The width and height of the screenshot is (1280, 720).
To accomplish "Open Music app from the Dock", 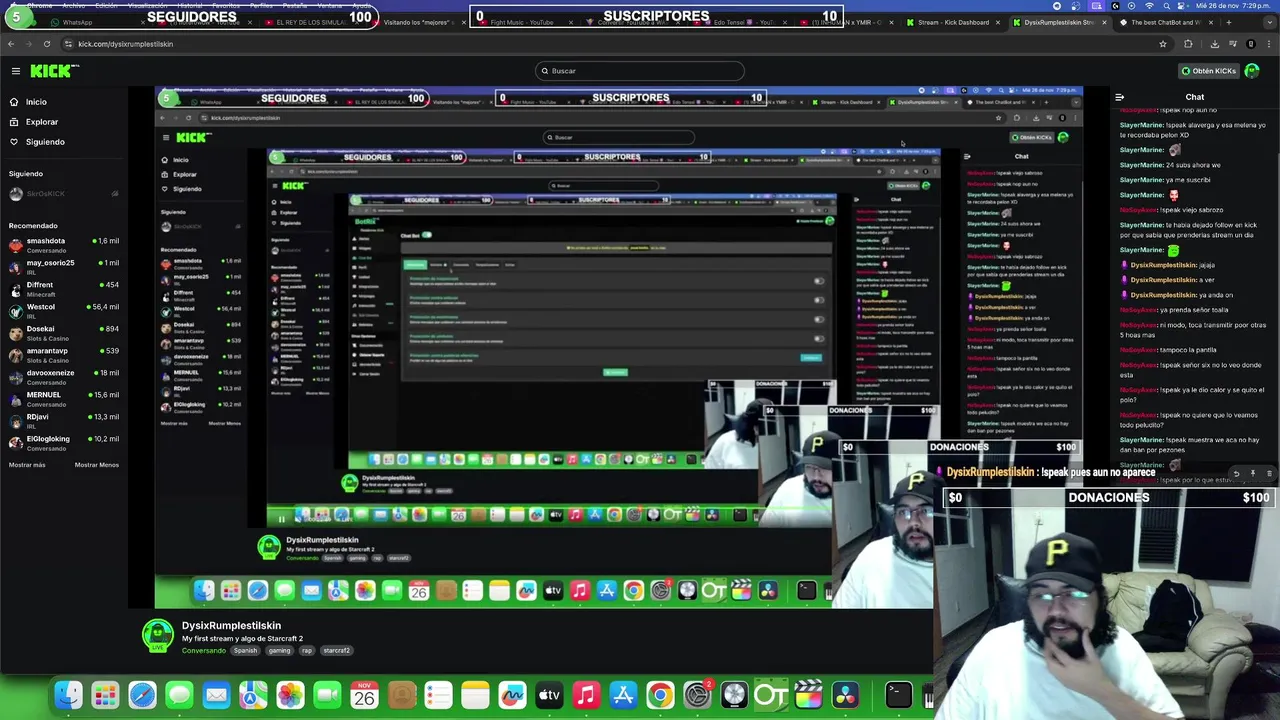I will click(x=586, y=695).
